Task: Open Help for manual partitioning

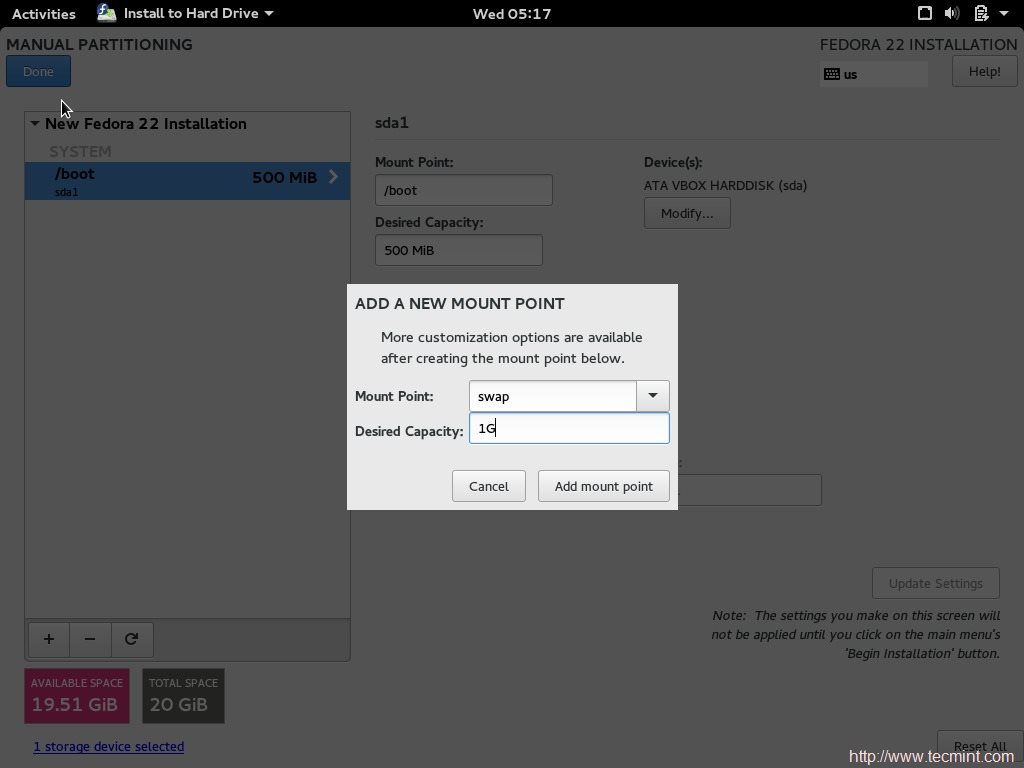Action: click(x=984, y=71)
